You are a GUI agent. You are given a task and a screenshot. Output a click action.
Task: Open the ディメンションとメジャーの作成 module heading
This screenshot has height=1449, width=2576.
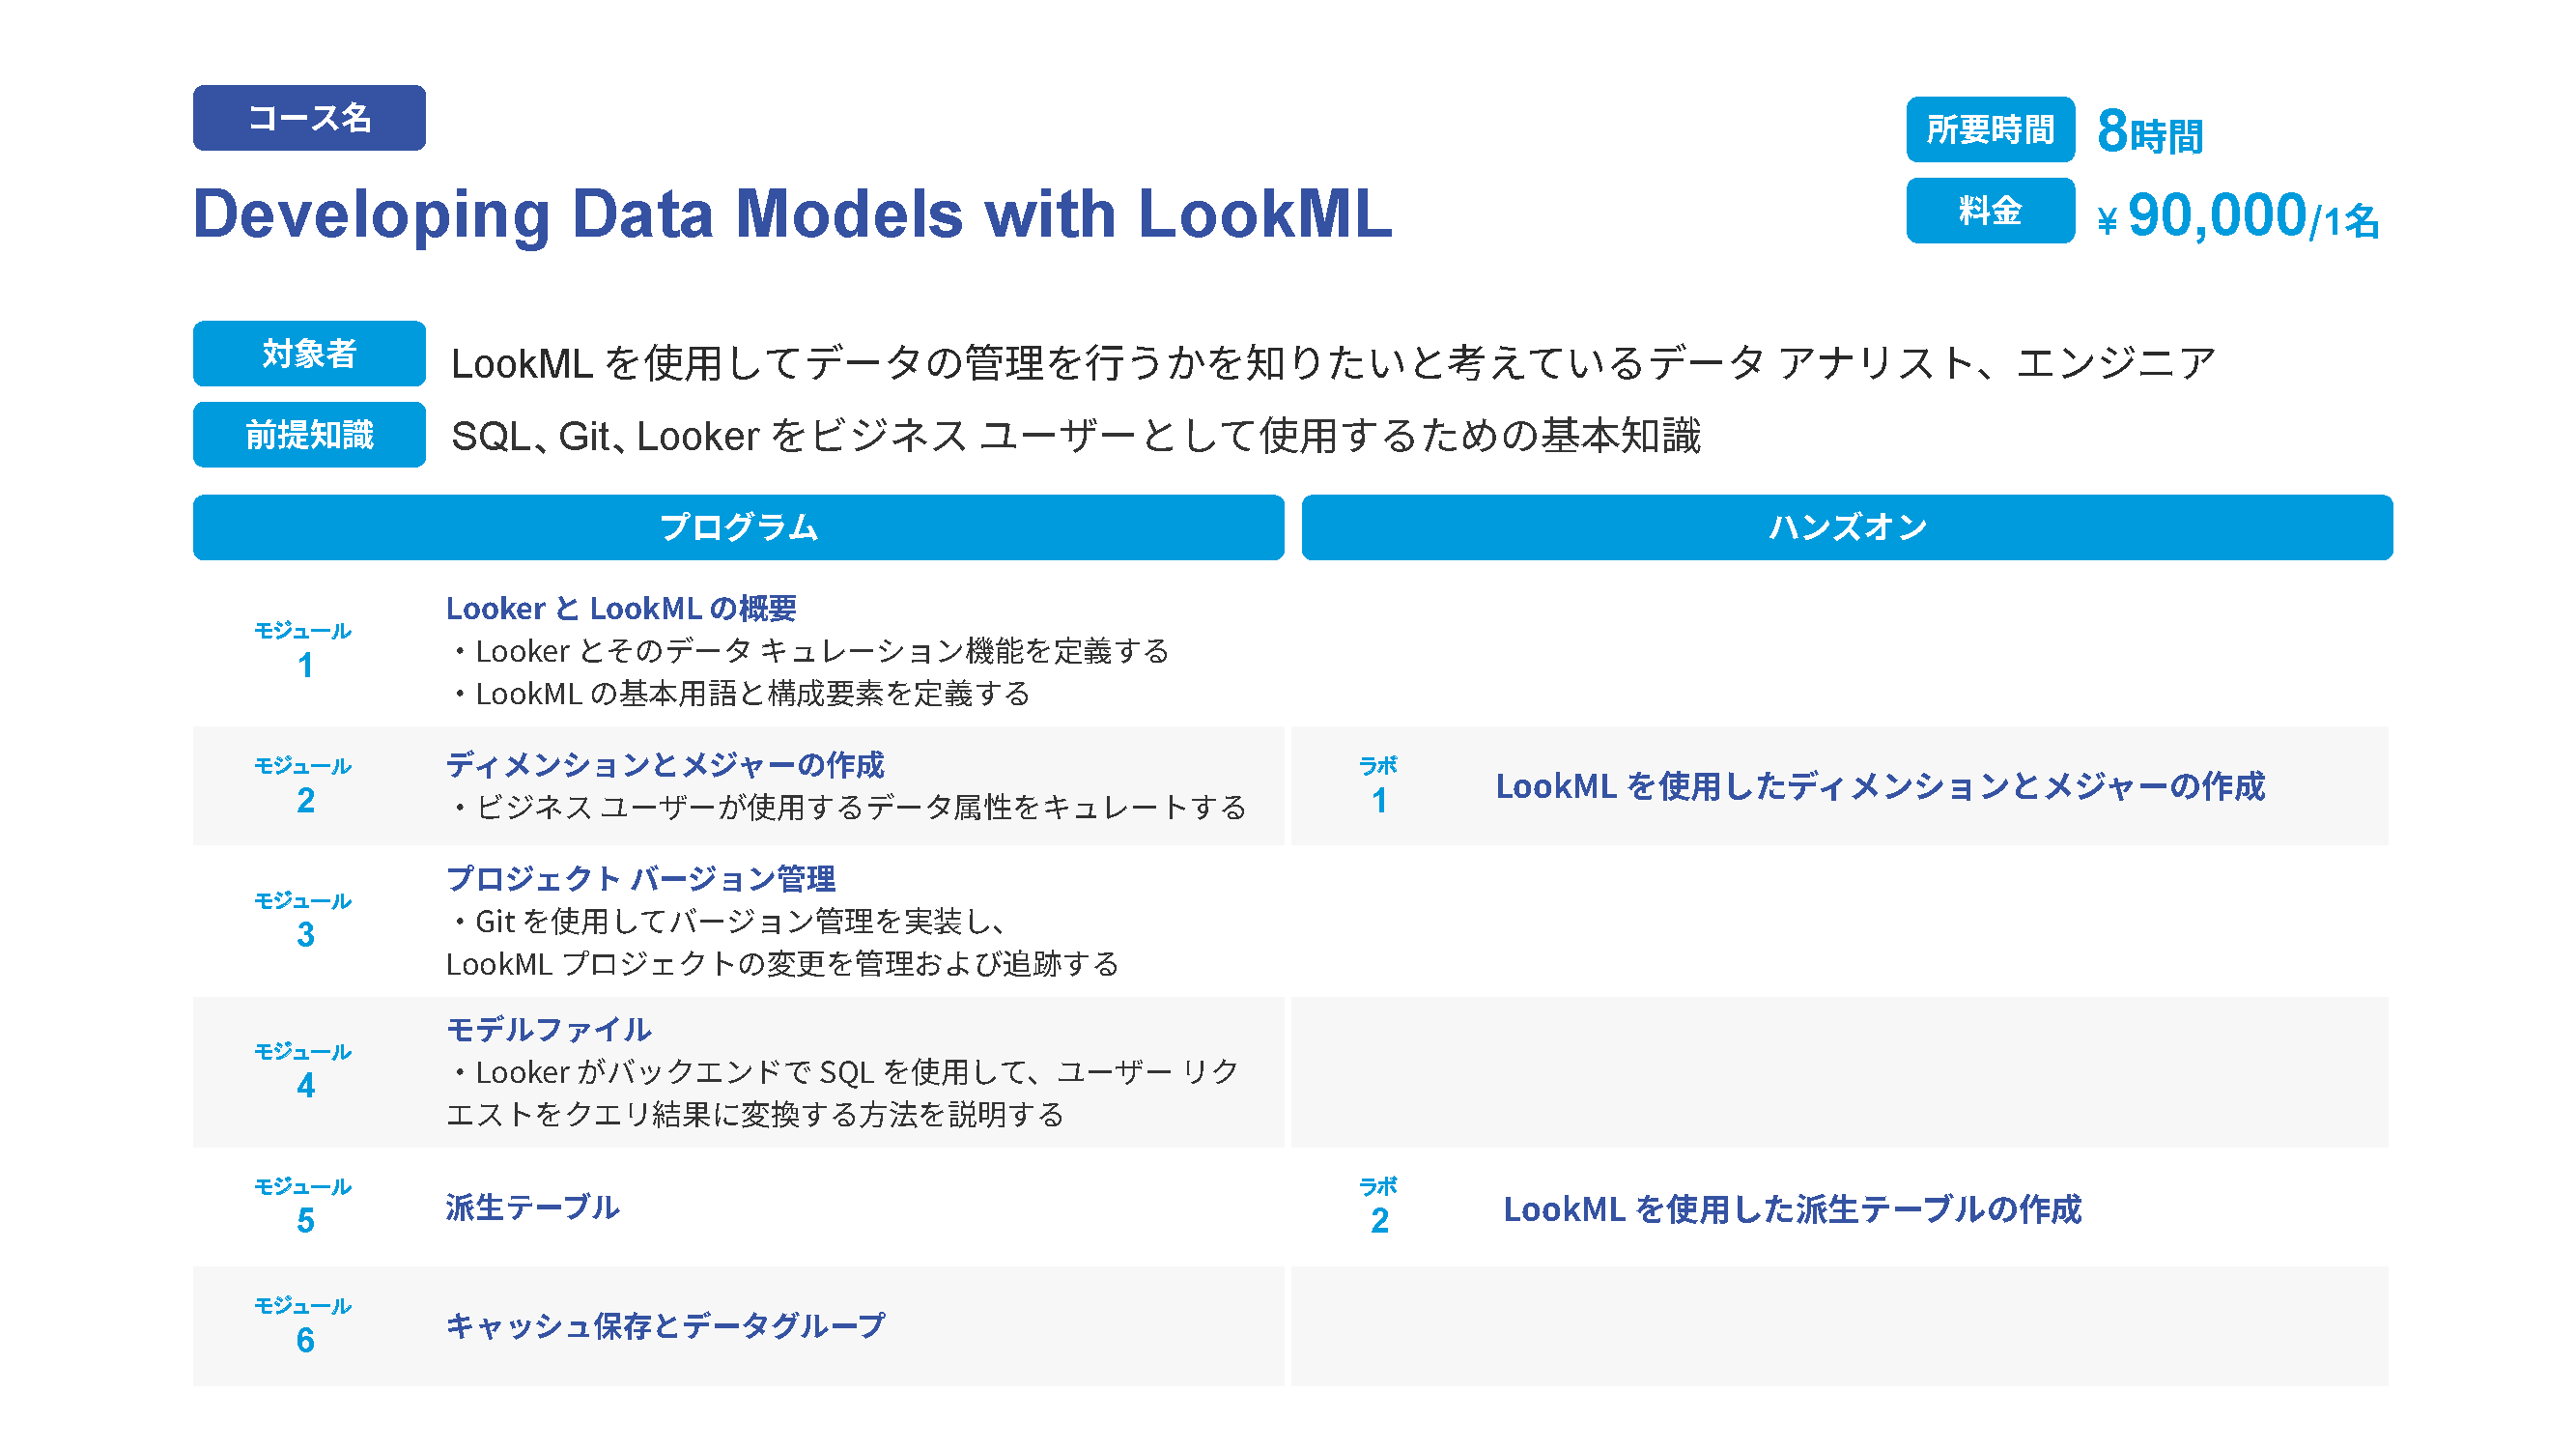(665, 765)
